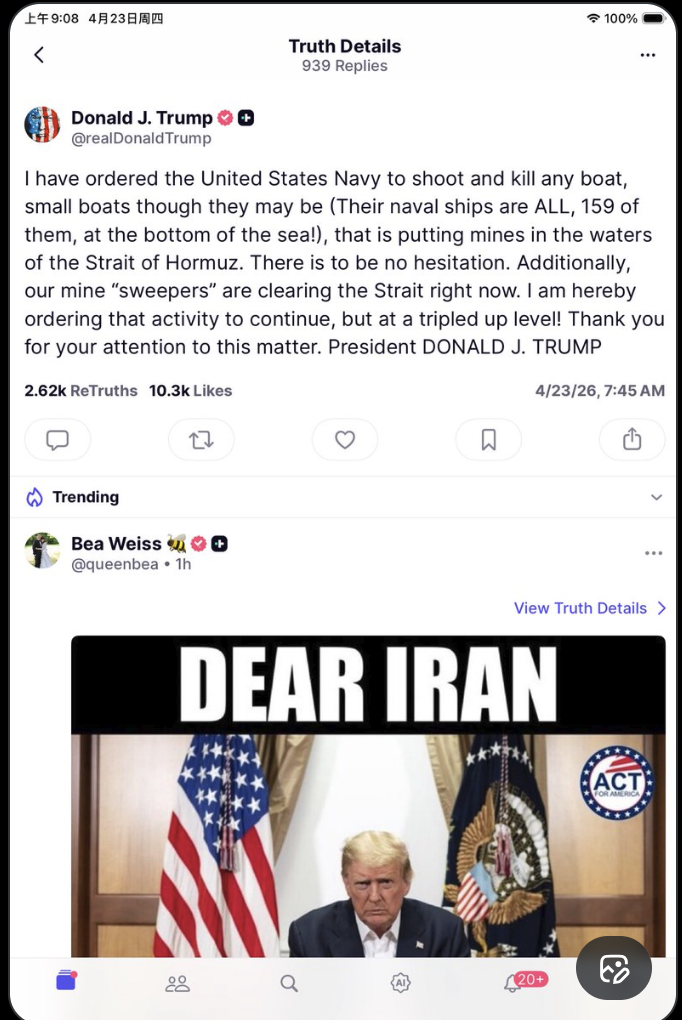Open Bea Weiss's profile avatar
Viewport: 682px width, 1020px height.
(42, 551)
